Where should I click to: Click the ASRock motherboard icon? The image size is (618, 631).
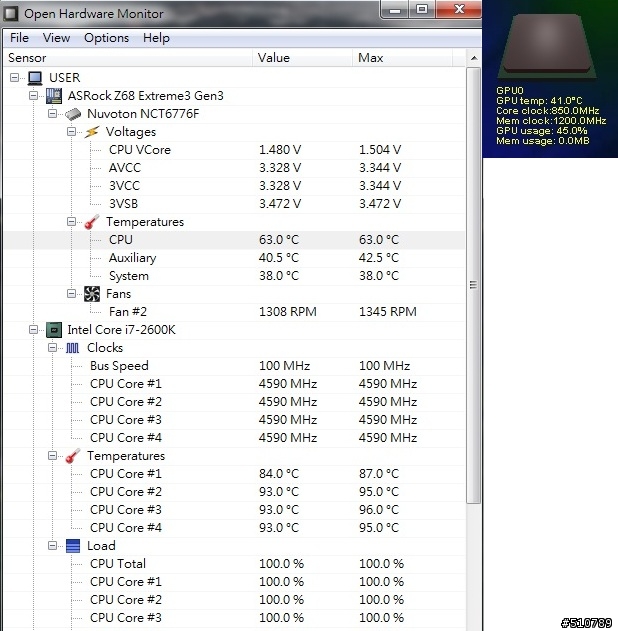54,96
